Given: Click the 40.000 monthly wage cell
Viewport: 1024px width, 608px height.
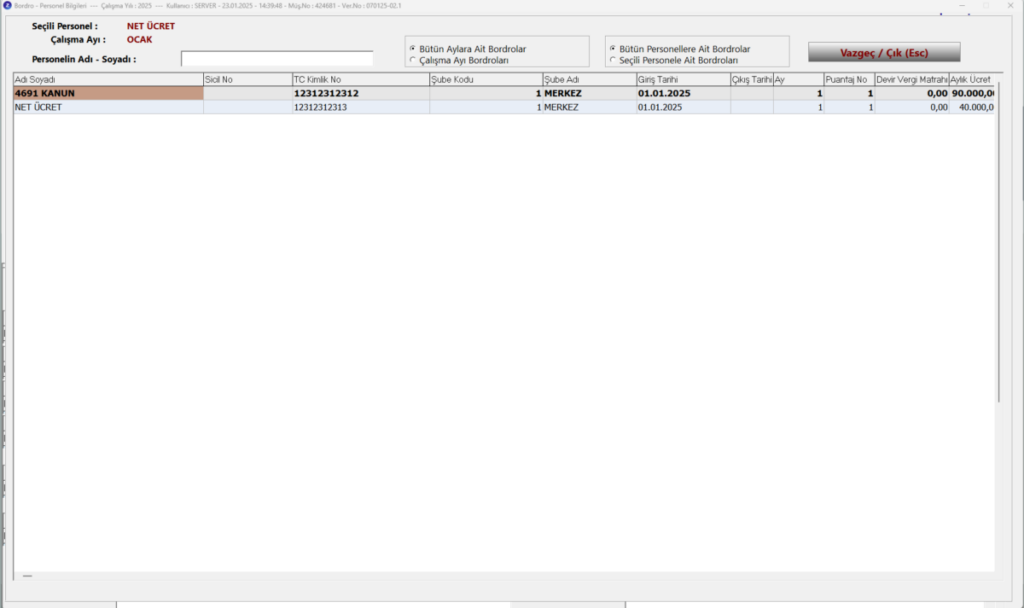Looking at the screenshot, I should (x=971, y=107).
